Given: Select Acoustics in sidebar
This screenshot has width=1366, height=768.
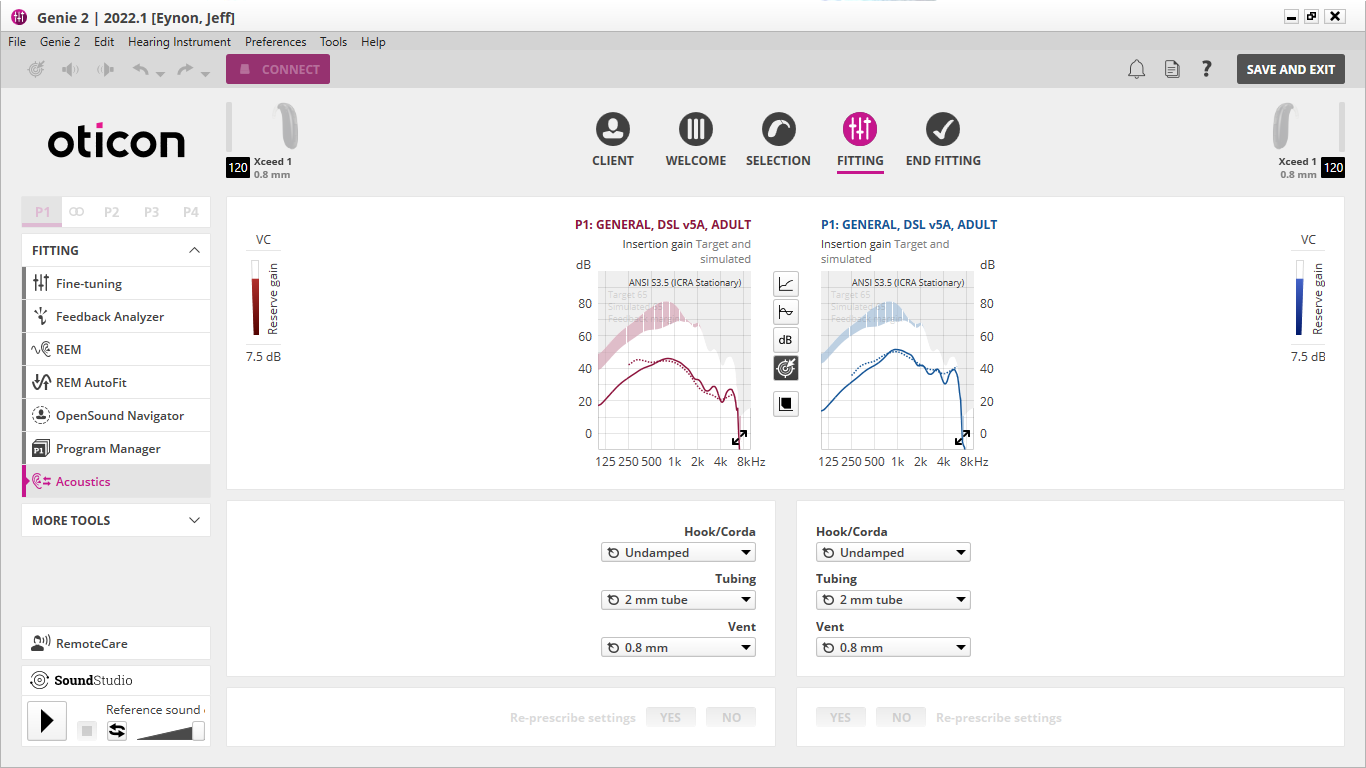Looking at the screenshot, I should coord(116,481).
